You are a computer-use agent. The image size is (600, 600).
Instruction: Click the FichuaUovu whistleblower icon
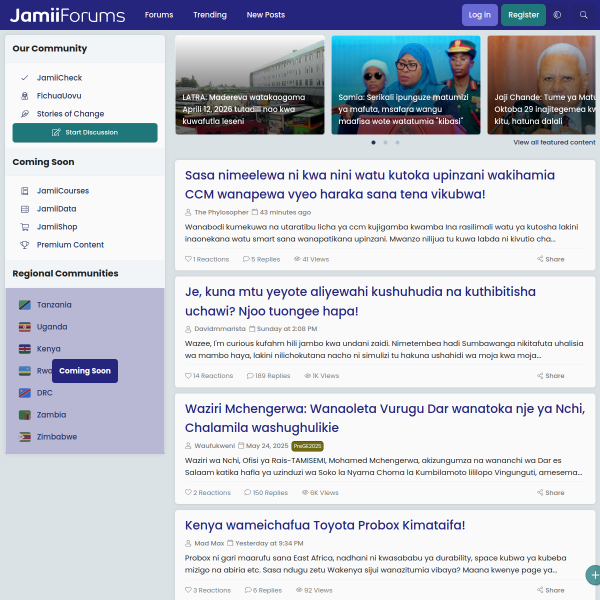tap(24, 96)
